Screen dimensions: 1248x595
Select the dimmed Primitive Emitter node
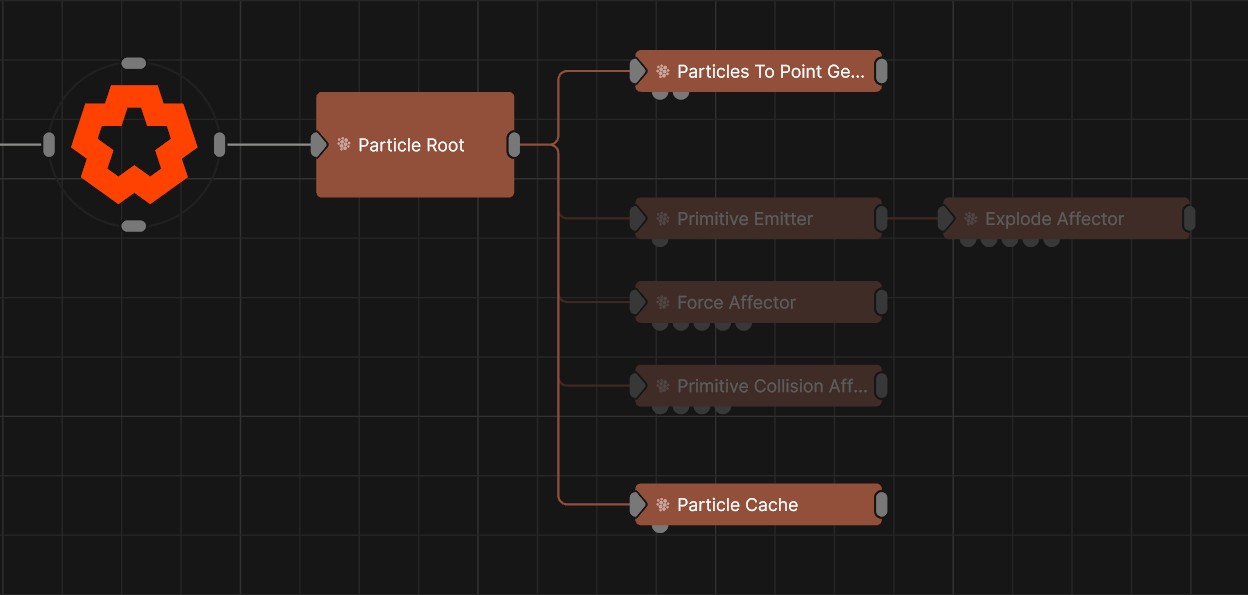click(x=760, y=219)
